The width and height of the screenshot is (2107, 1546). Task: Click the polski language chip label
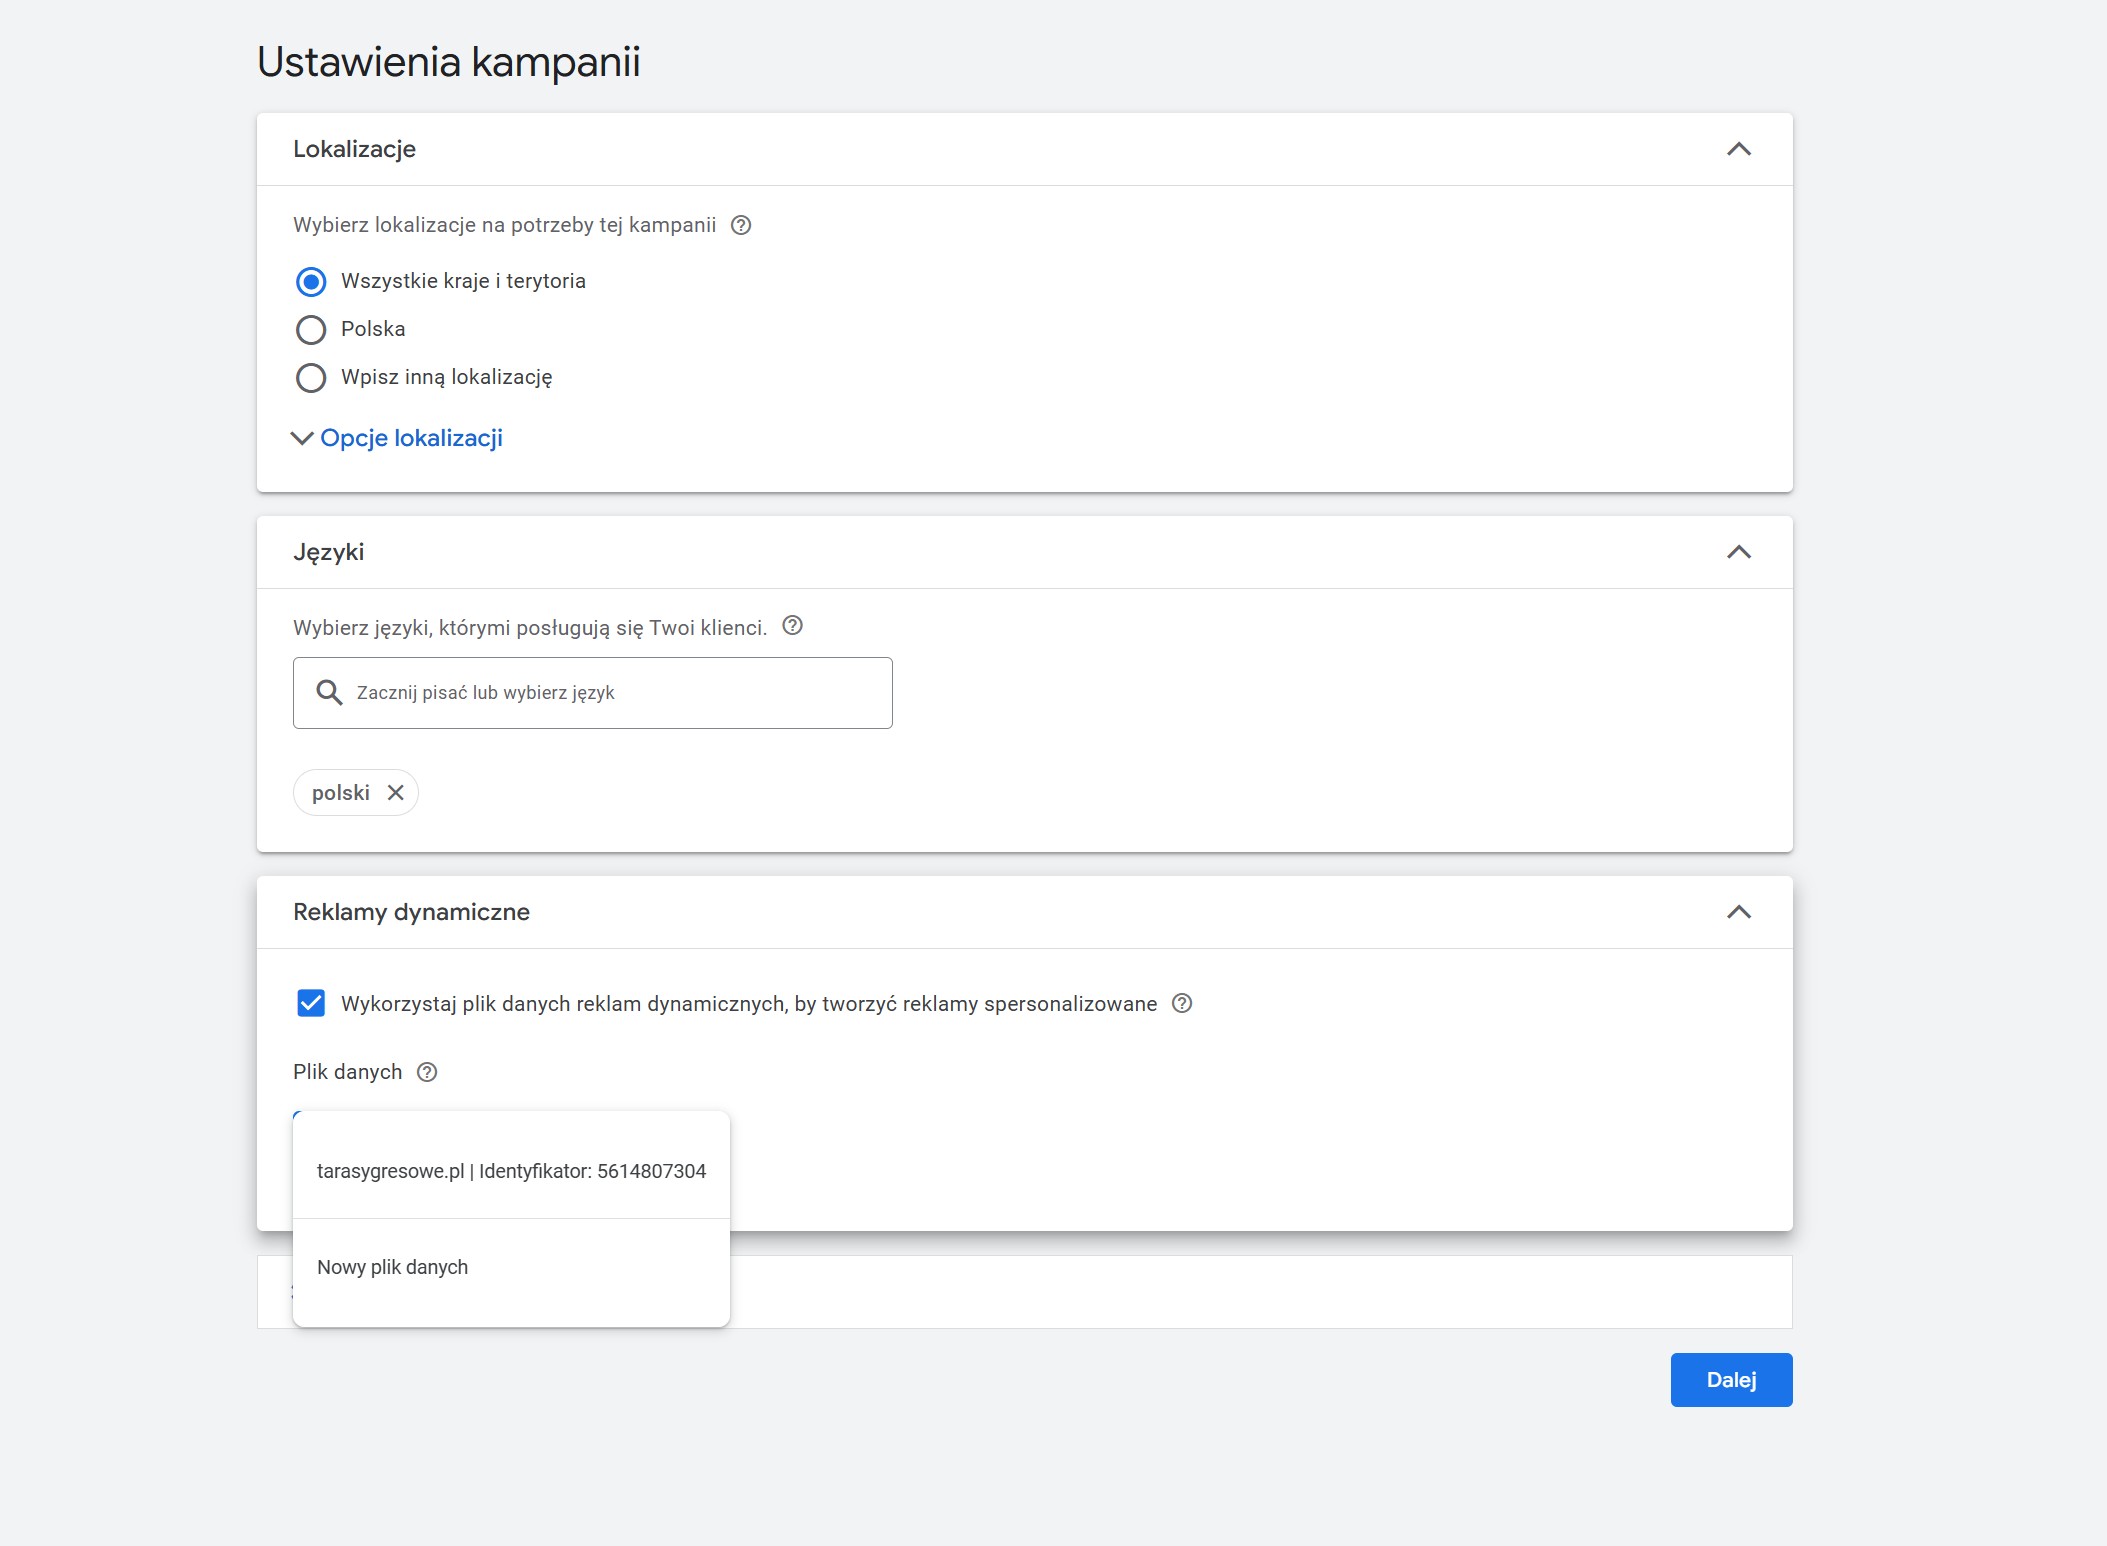click(340, 793)
